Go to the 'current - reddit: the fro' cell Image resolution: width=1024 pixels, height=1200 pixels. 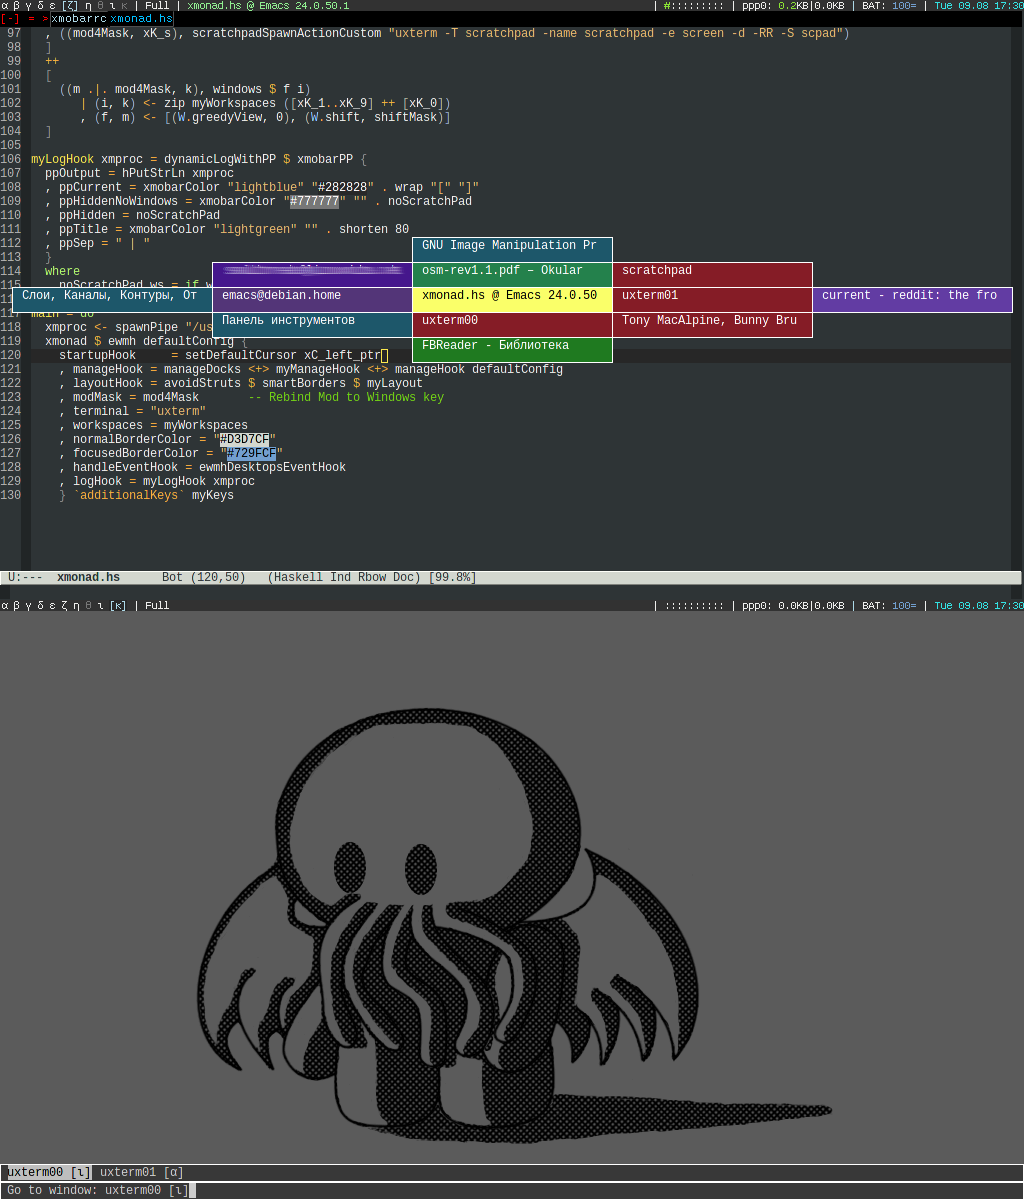(912, 300)
